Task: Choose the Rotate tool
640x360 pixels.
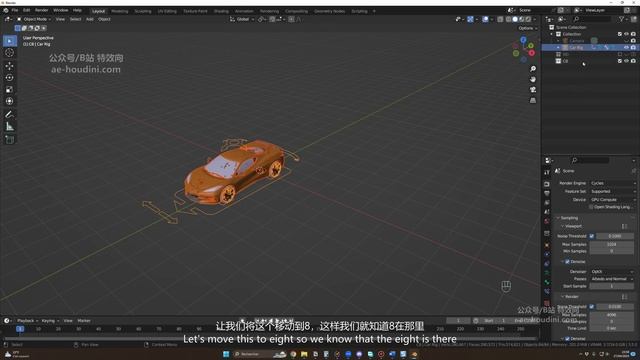Action: coord(10,78)
